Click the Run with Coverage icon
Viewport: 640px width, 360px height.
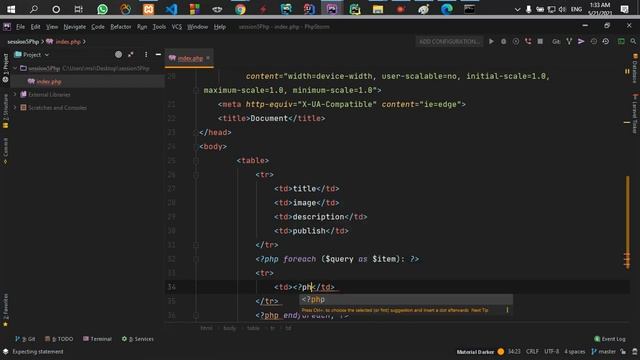[516, 41]
